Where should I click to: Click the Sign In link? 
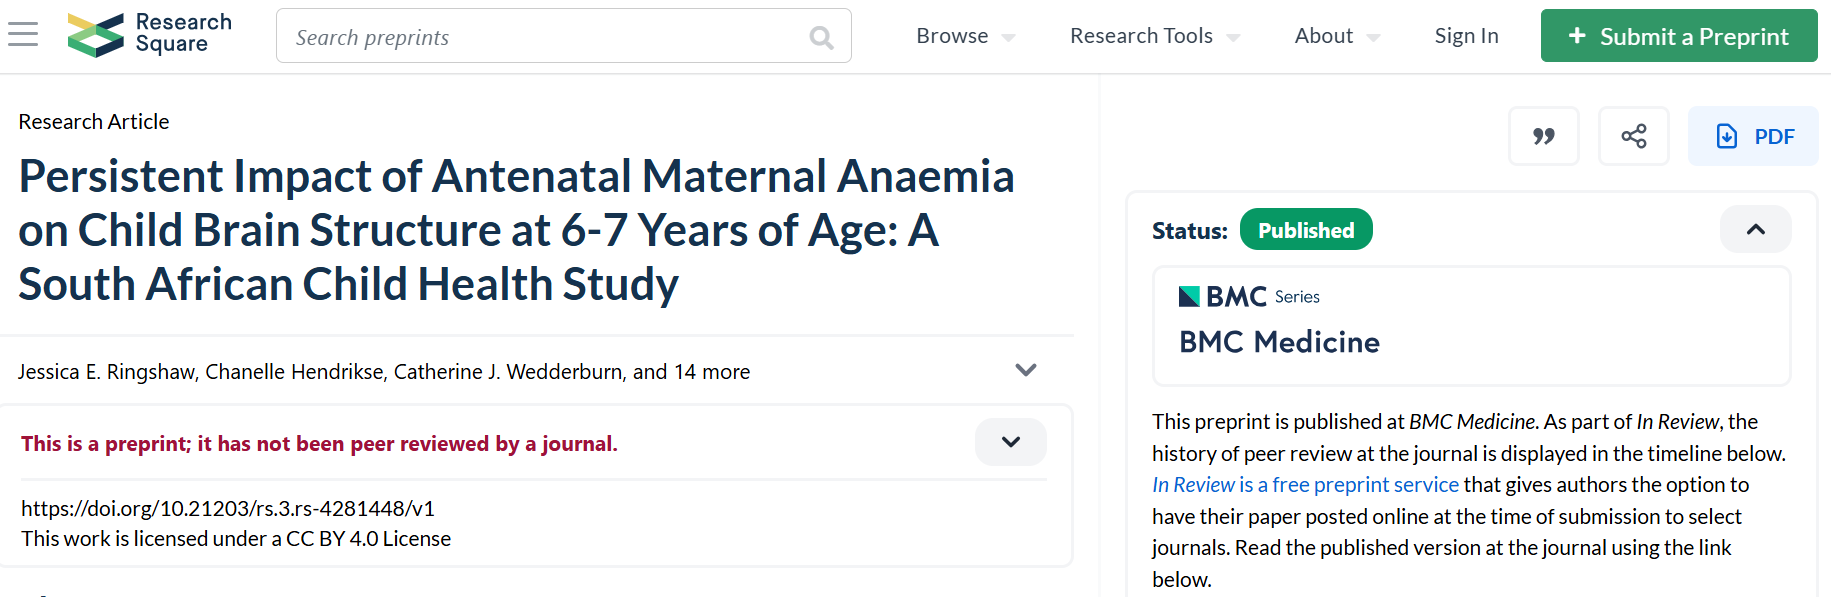(x=1466, y=36)
